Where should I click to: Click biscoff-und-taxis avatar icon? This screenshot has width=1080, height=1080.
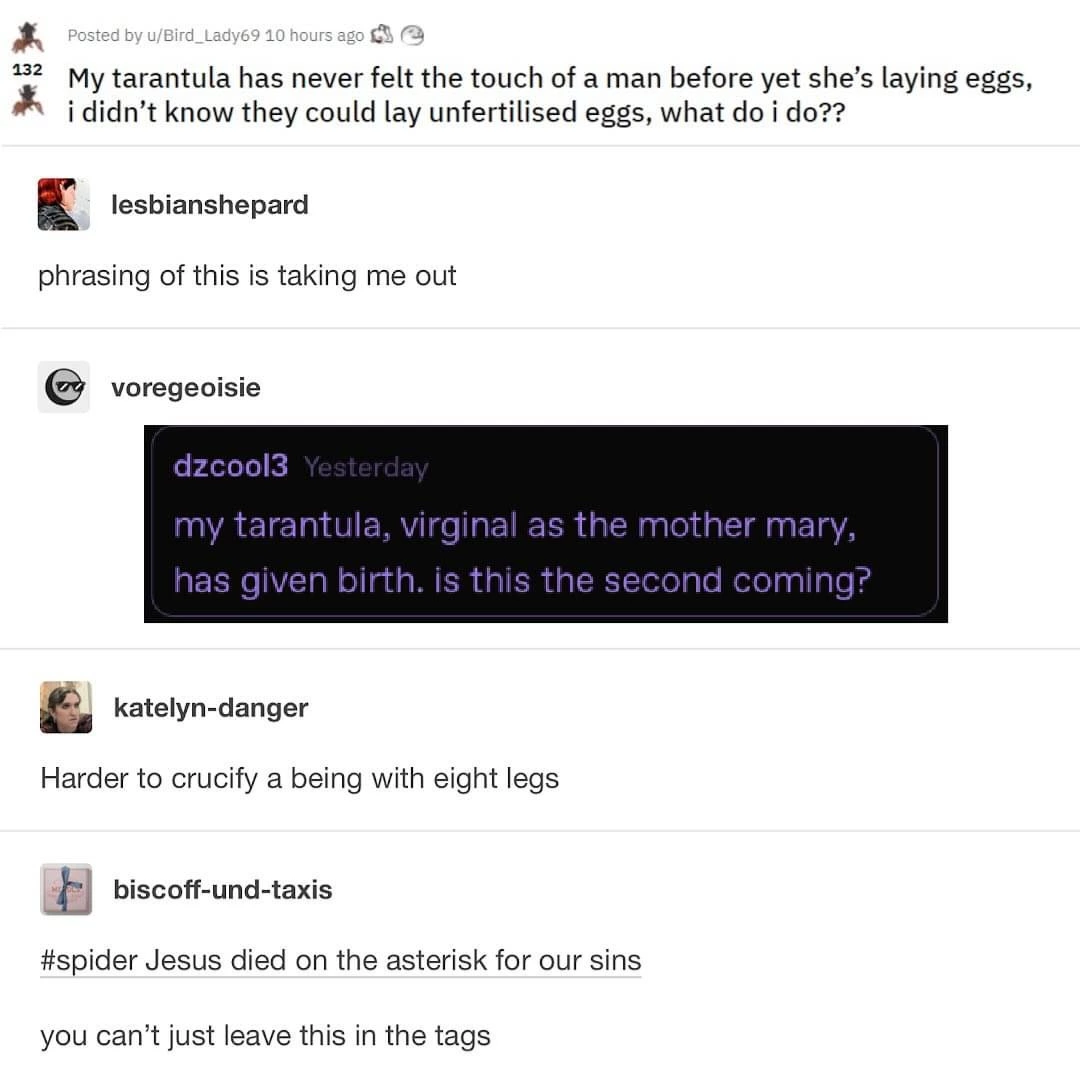click(66, 889)
